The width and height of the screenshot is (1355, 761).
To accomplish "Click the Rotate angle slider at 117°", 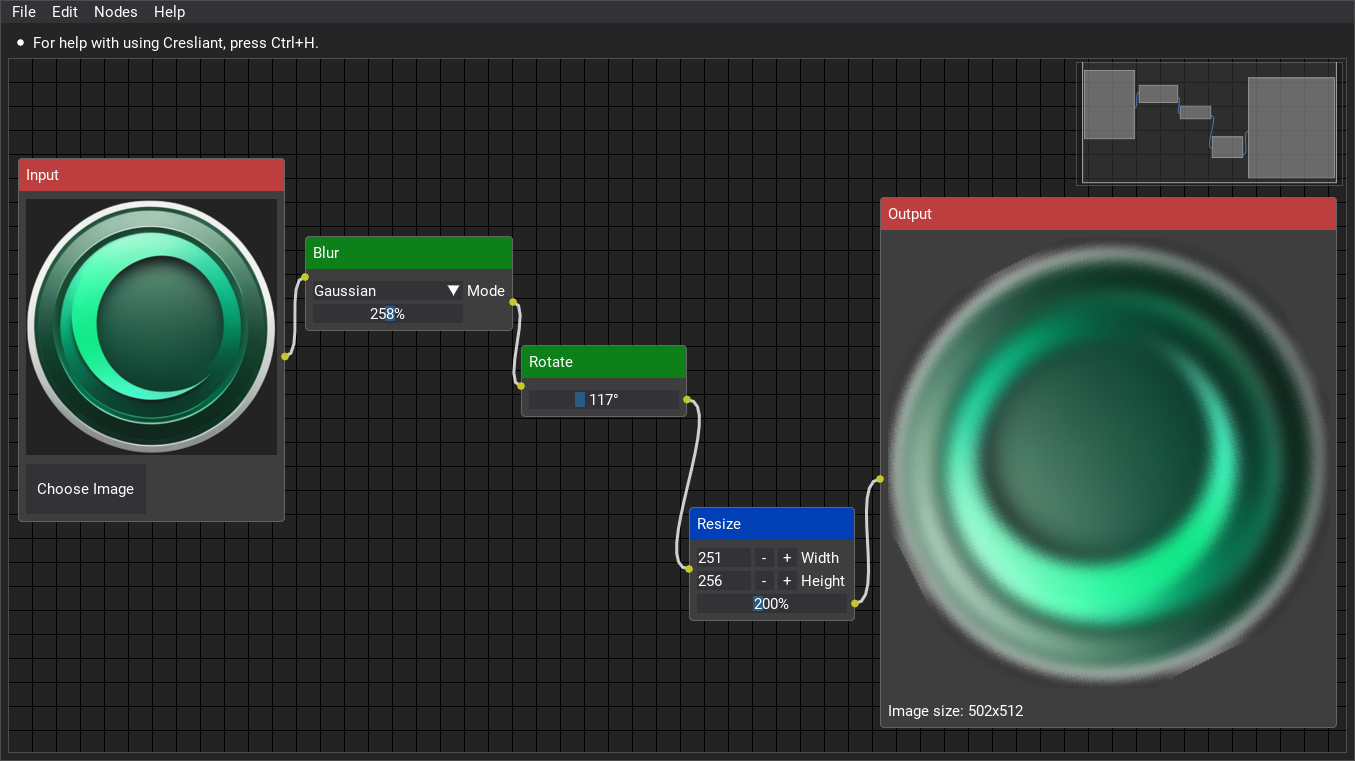I will click(x=603, y=400).
